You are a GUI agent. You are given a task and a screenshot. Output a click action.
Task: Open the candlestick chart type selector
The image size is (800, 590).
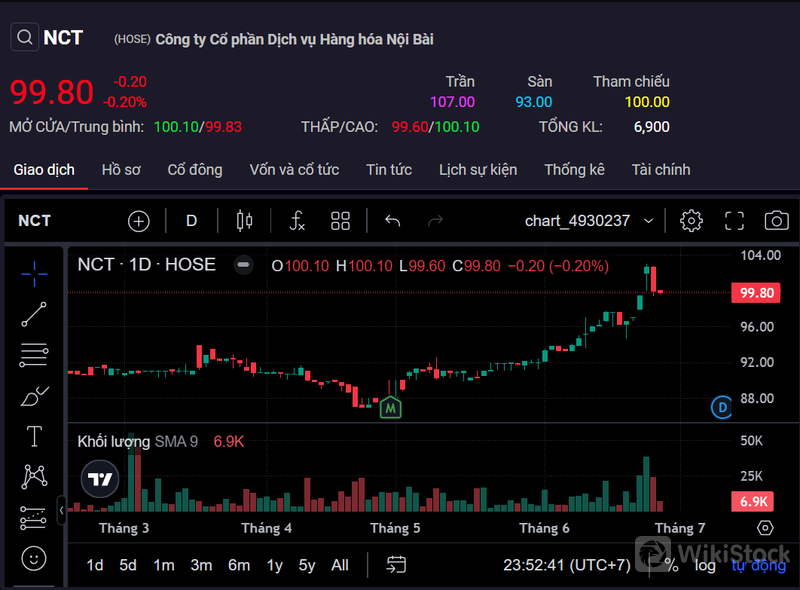241,221
